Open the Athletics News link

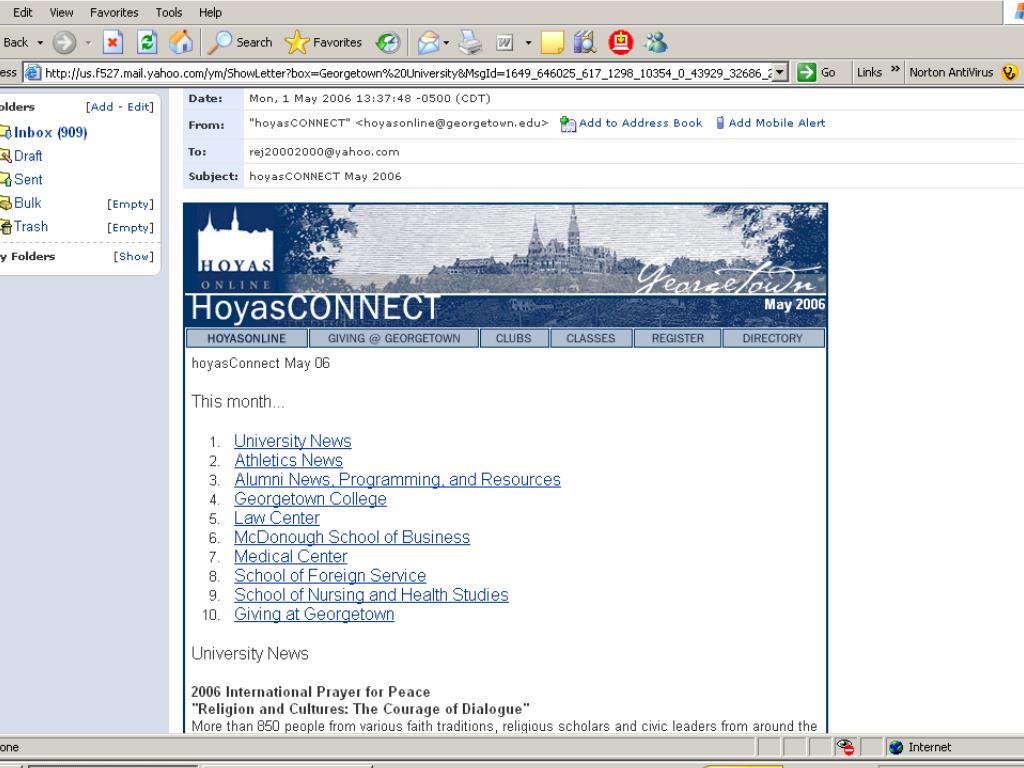(288, 460)
